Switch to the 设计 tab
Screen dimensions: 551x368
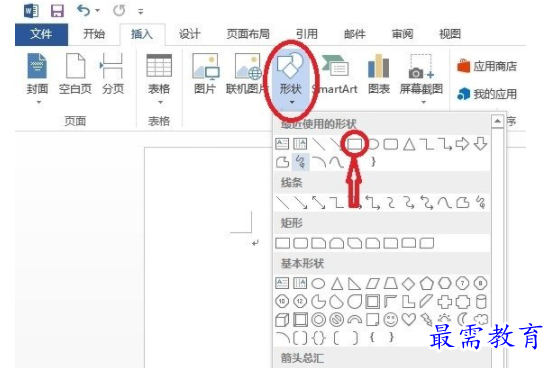(x=189, y=34)
